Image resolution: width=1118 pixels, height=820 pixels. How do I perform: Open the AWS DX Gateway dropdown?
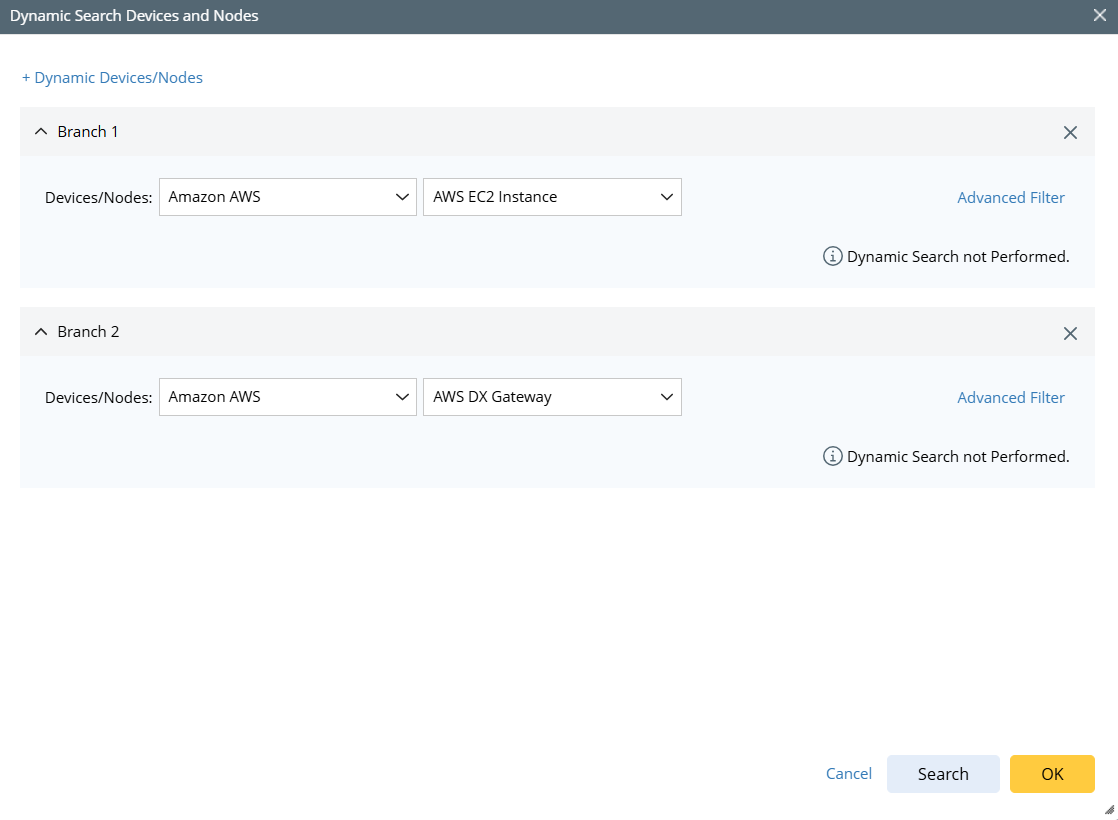[x=552, y=397]
